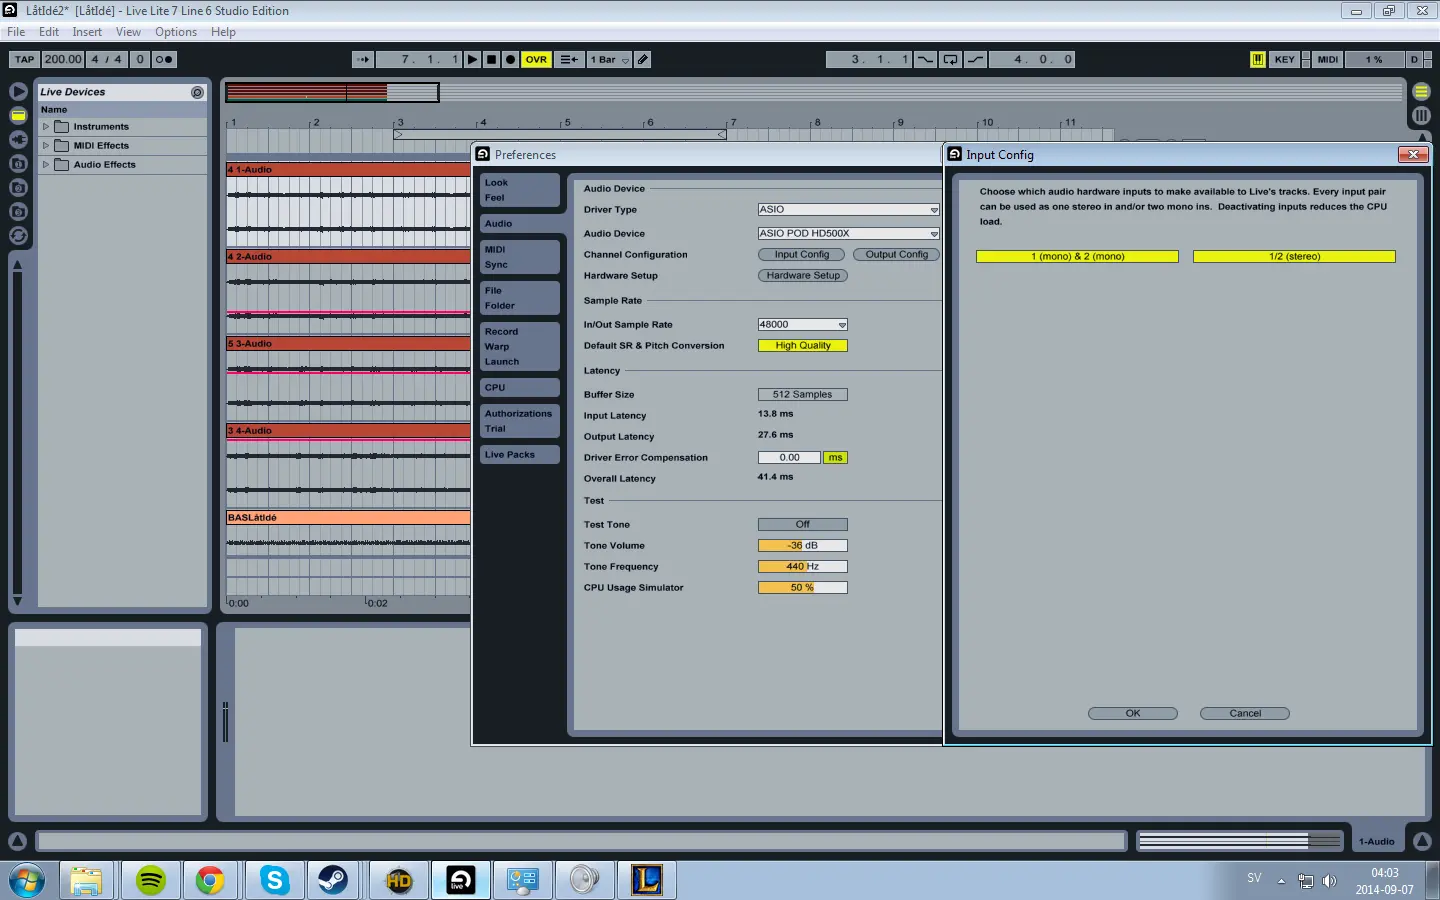
Task: Click TAP tempo button
Action: [x=24, y=59]
